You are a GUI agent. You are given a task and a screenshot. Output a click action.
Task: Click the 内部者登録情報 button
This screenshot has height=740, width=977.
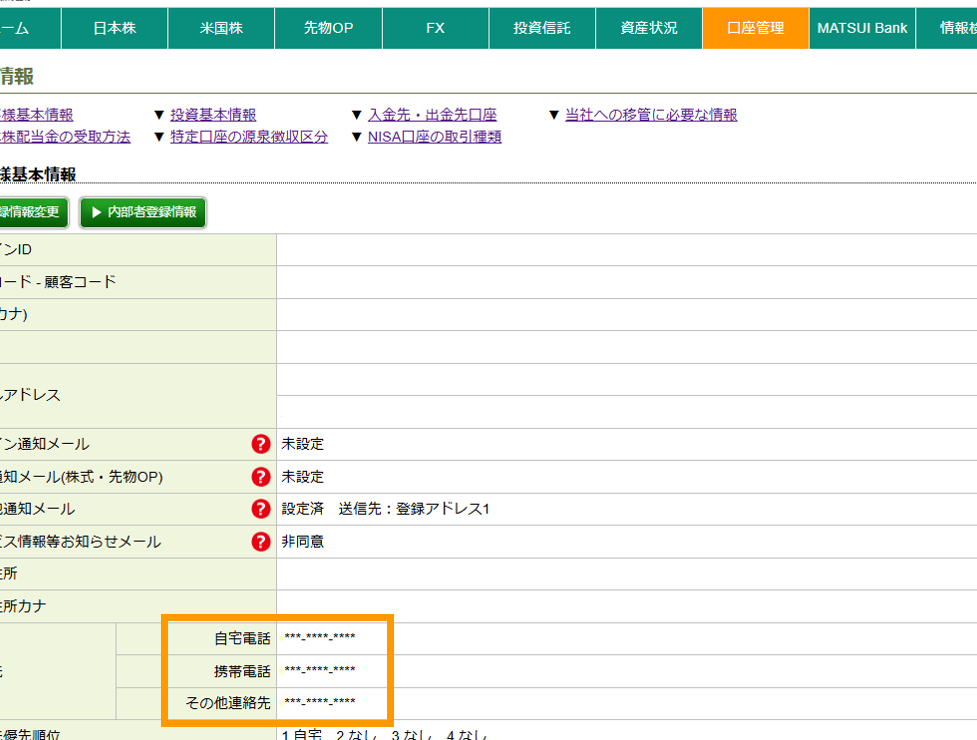pos(143,212)
